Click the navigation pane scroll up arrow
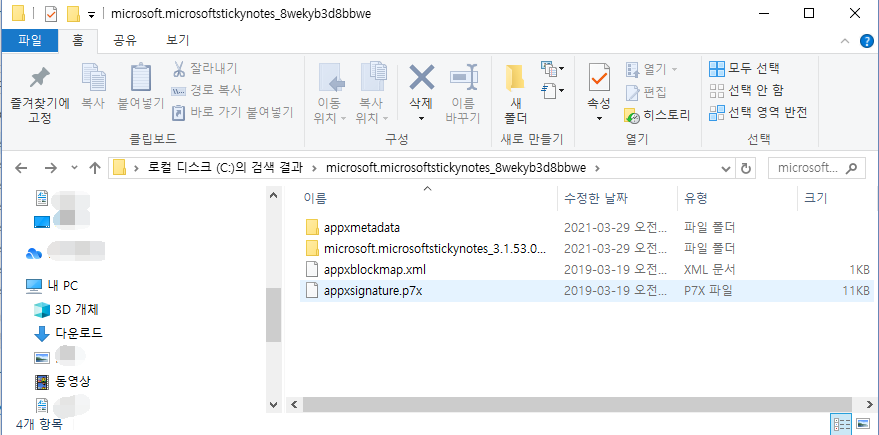The width and height of the screenshot is (879, 435). 274,195
